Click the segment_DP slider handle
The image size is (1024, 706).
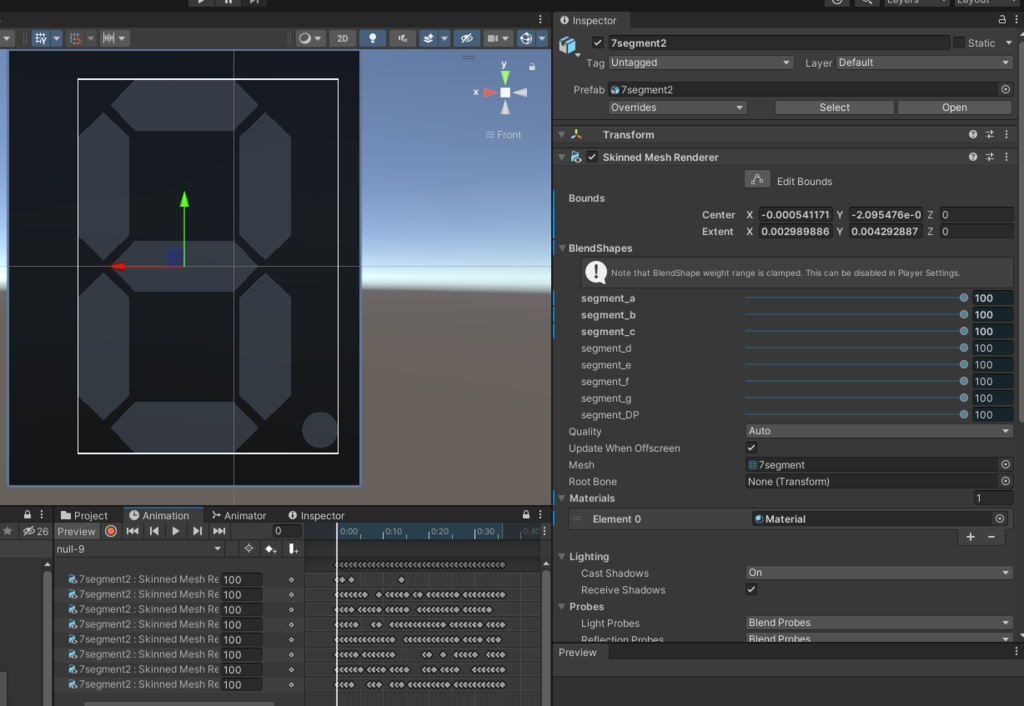click(964, 415)
